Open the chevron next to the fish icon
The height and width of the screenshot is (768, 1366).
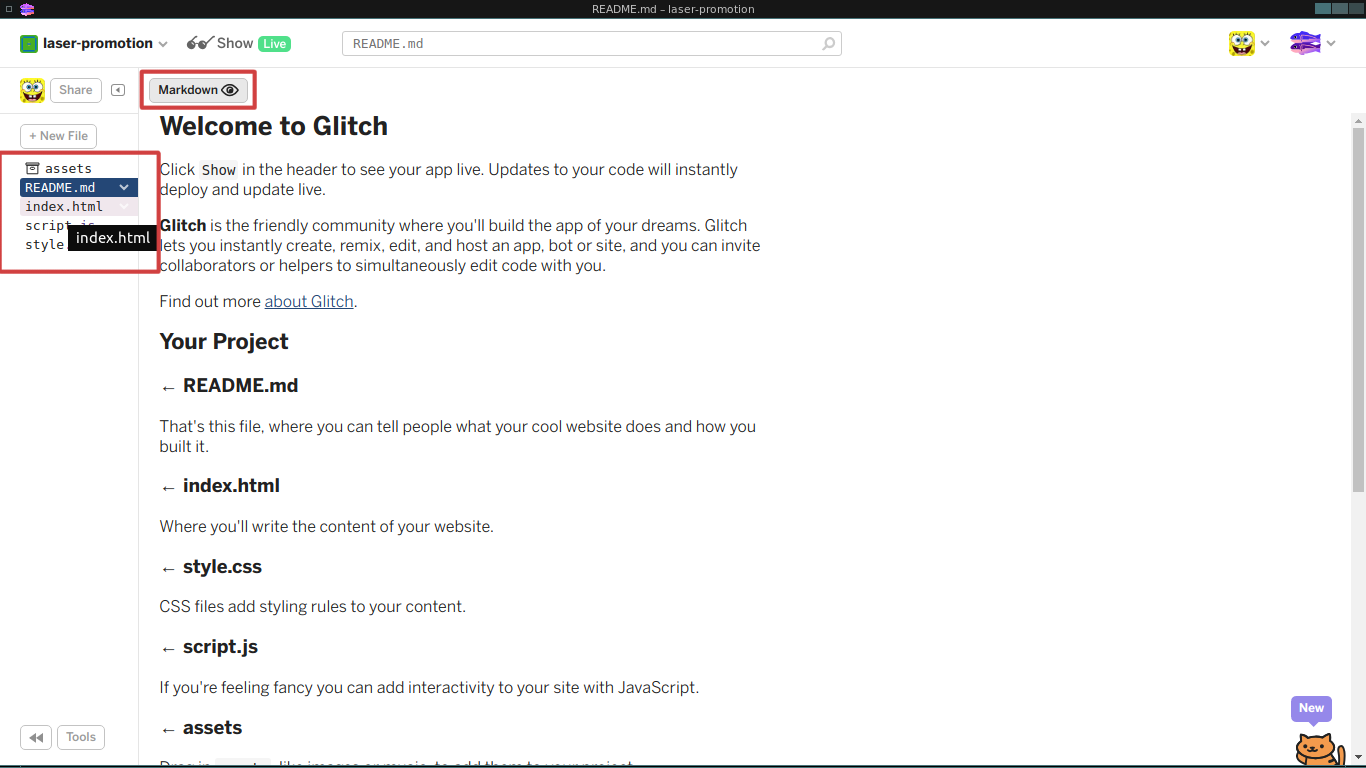[1331, 44]
